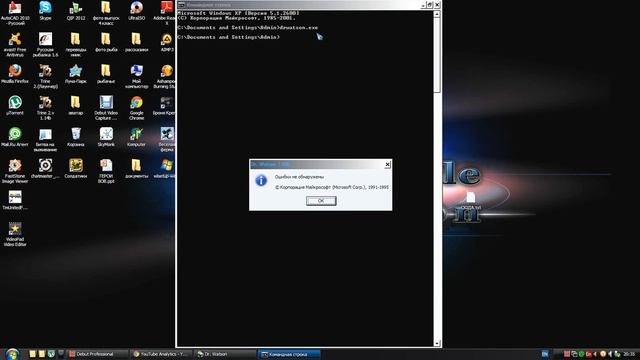Image resolution: width=640 pixels, height=360 pixels.
Task: Open the фото рыба folder
Action: [x=106, y=42]
